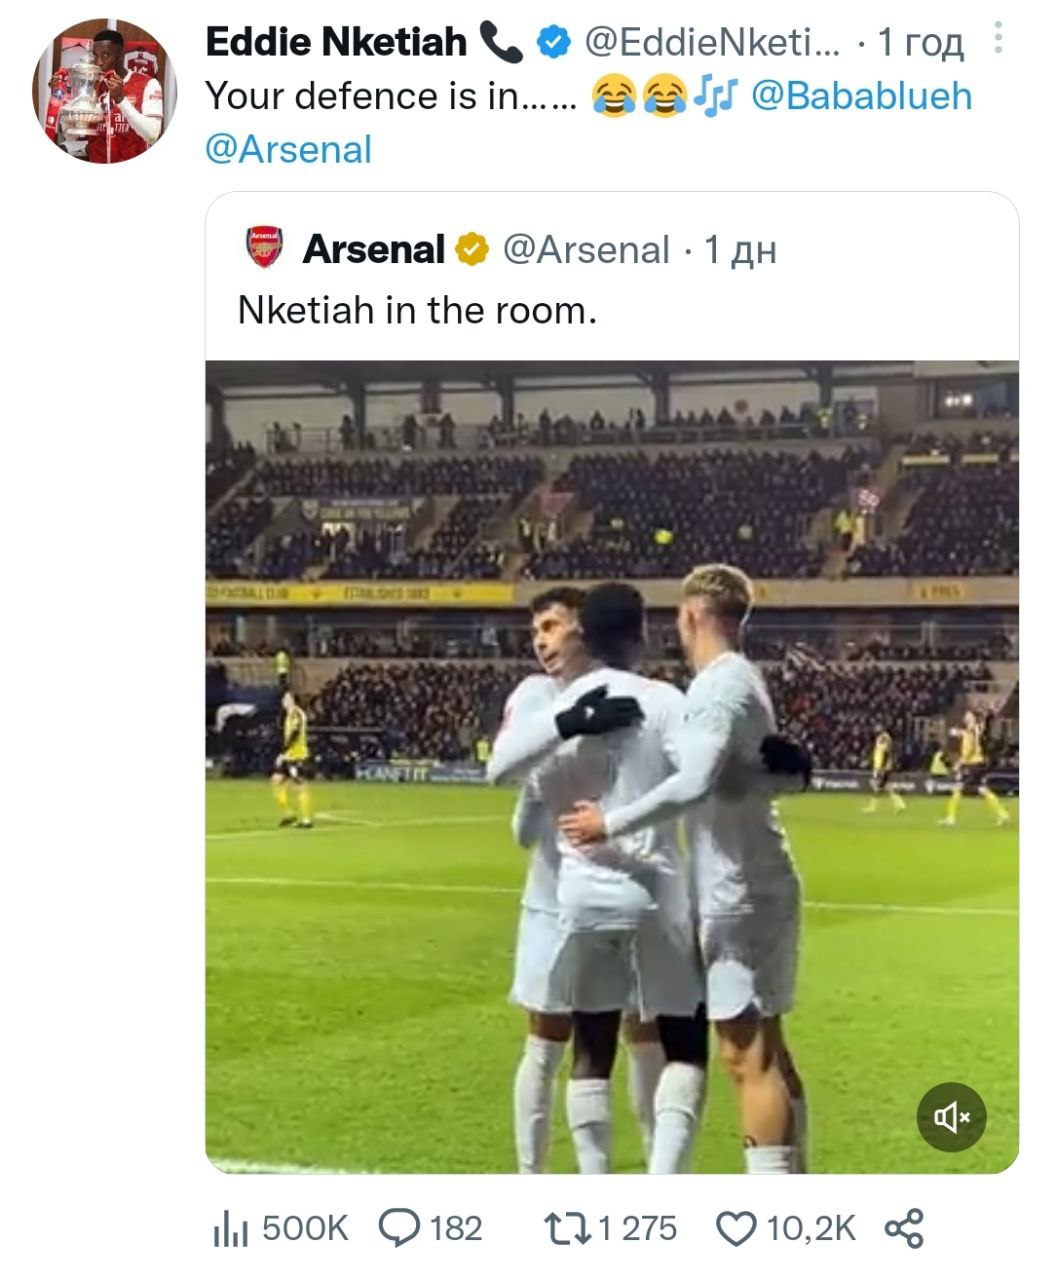Open the @Arsenal mention in tweet text
Screen dimensions: 1052x1280
pos(288,150)
